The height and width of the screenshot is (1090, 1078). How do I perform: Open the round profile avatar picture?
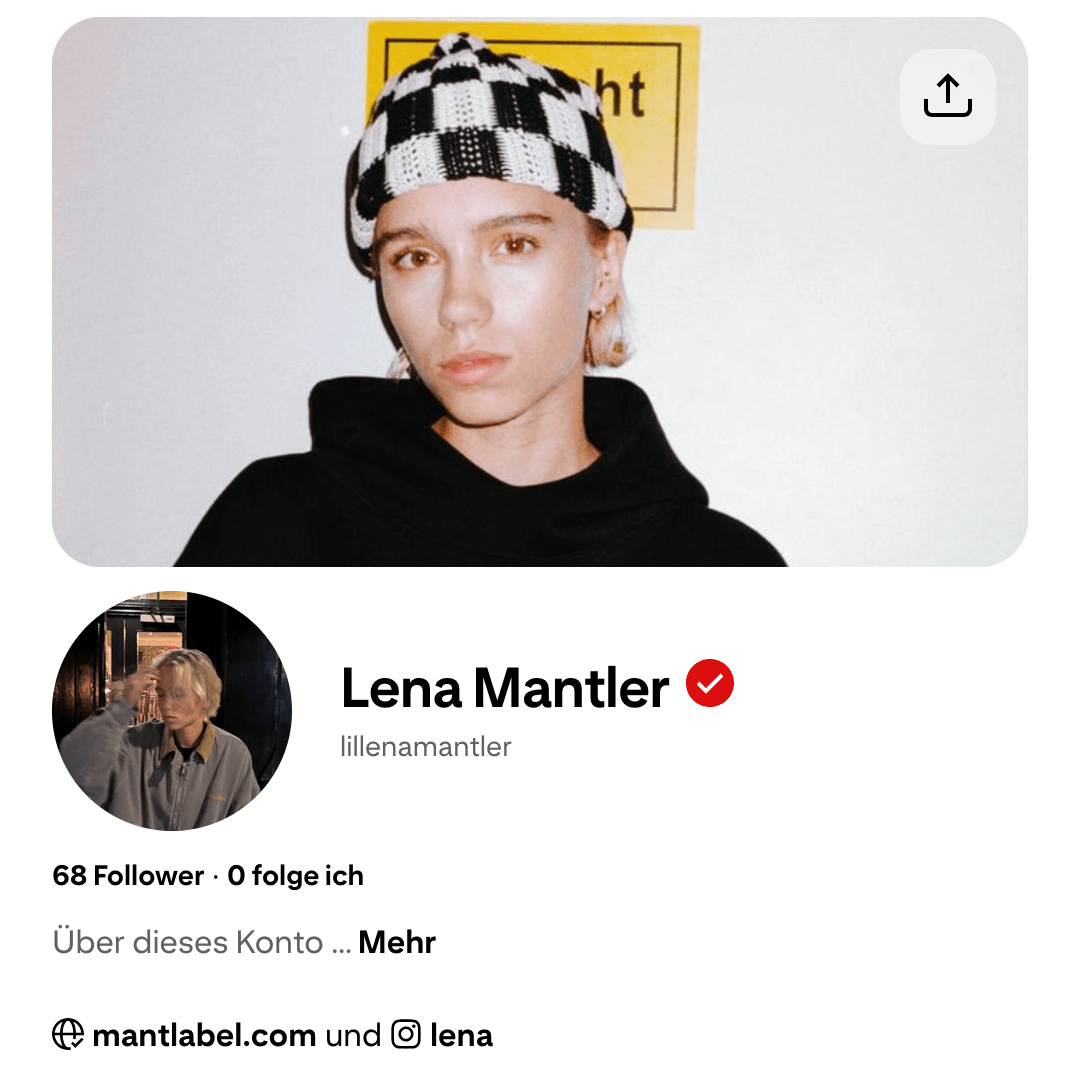[x=172, y=710]
